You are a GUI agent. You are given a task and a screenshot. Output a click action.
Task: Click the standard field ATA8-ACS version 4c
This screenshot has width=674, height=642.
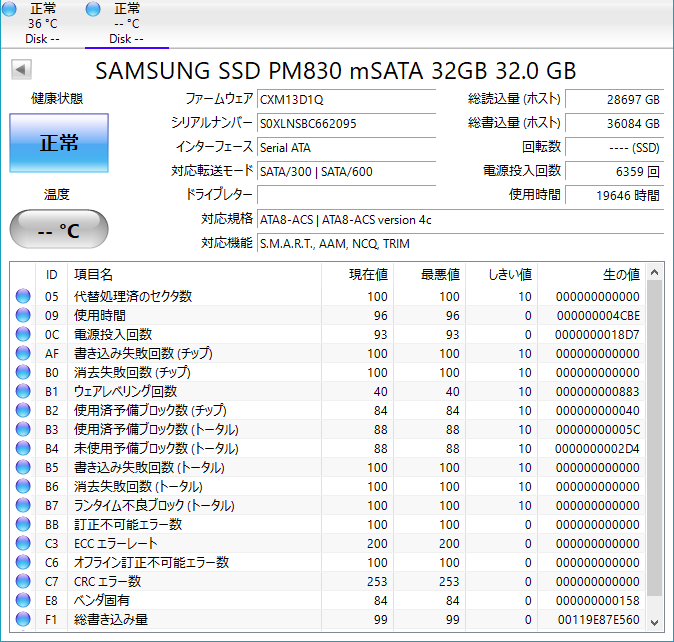point(460,220)
